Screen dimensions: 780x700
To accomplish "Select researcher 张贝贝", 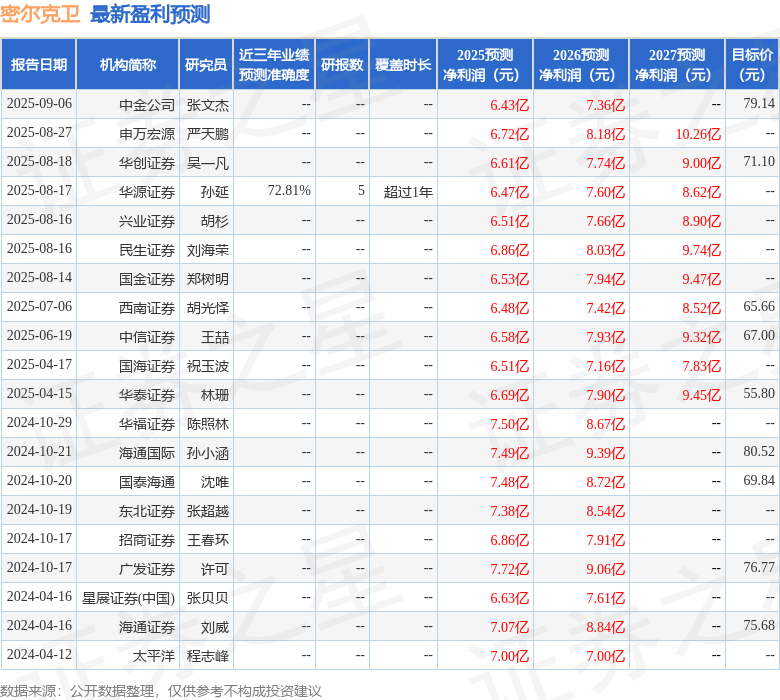I will tap(208, 598).
